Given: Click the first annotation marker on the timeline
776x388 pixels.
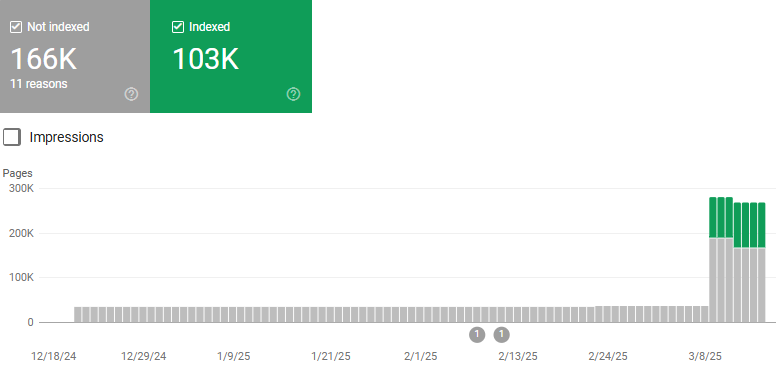Looking at the screenshot, I should pos(477,335).
